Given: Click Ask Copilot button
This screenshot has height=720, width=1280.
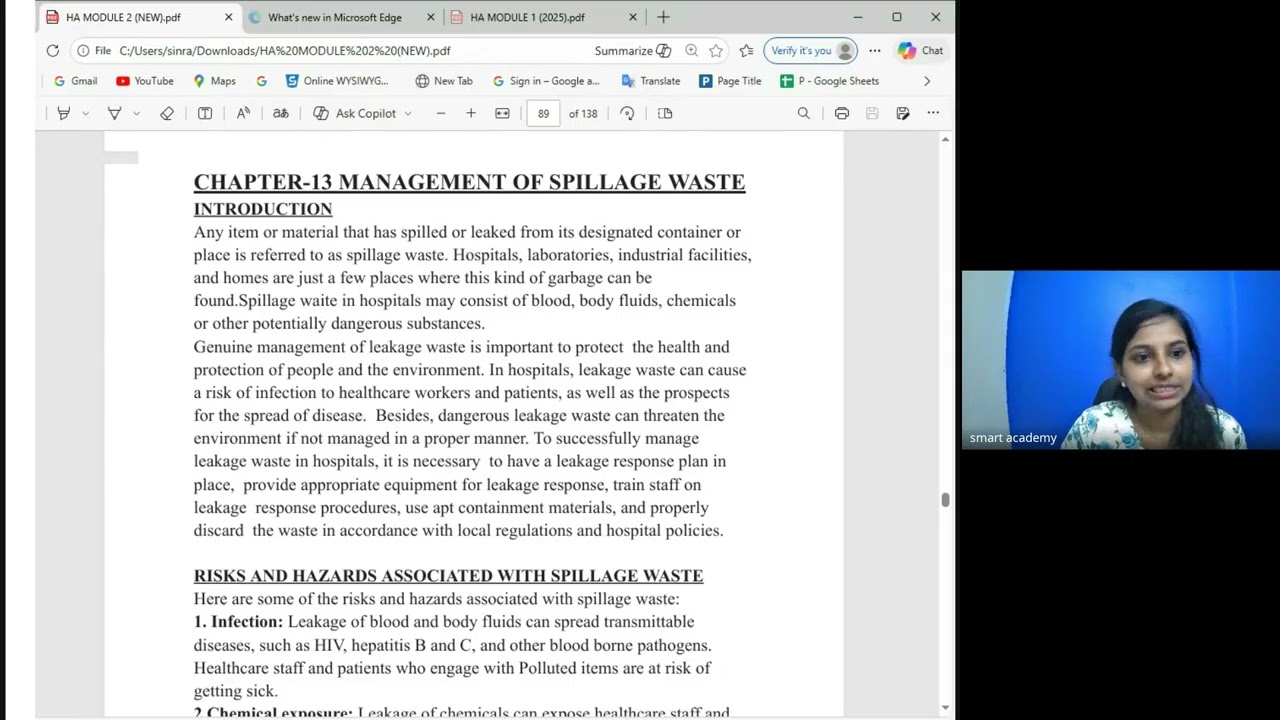Looking at the screenshot, I should tap(355, 113).
